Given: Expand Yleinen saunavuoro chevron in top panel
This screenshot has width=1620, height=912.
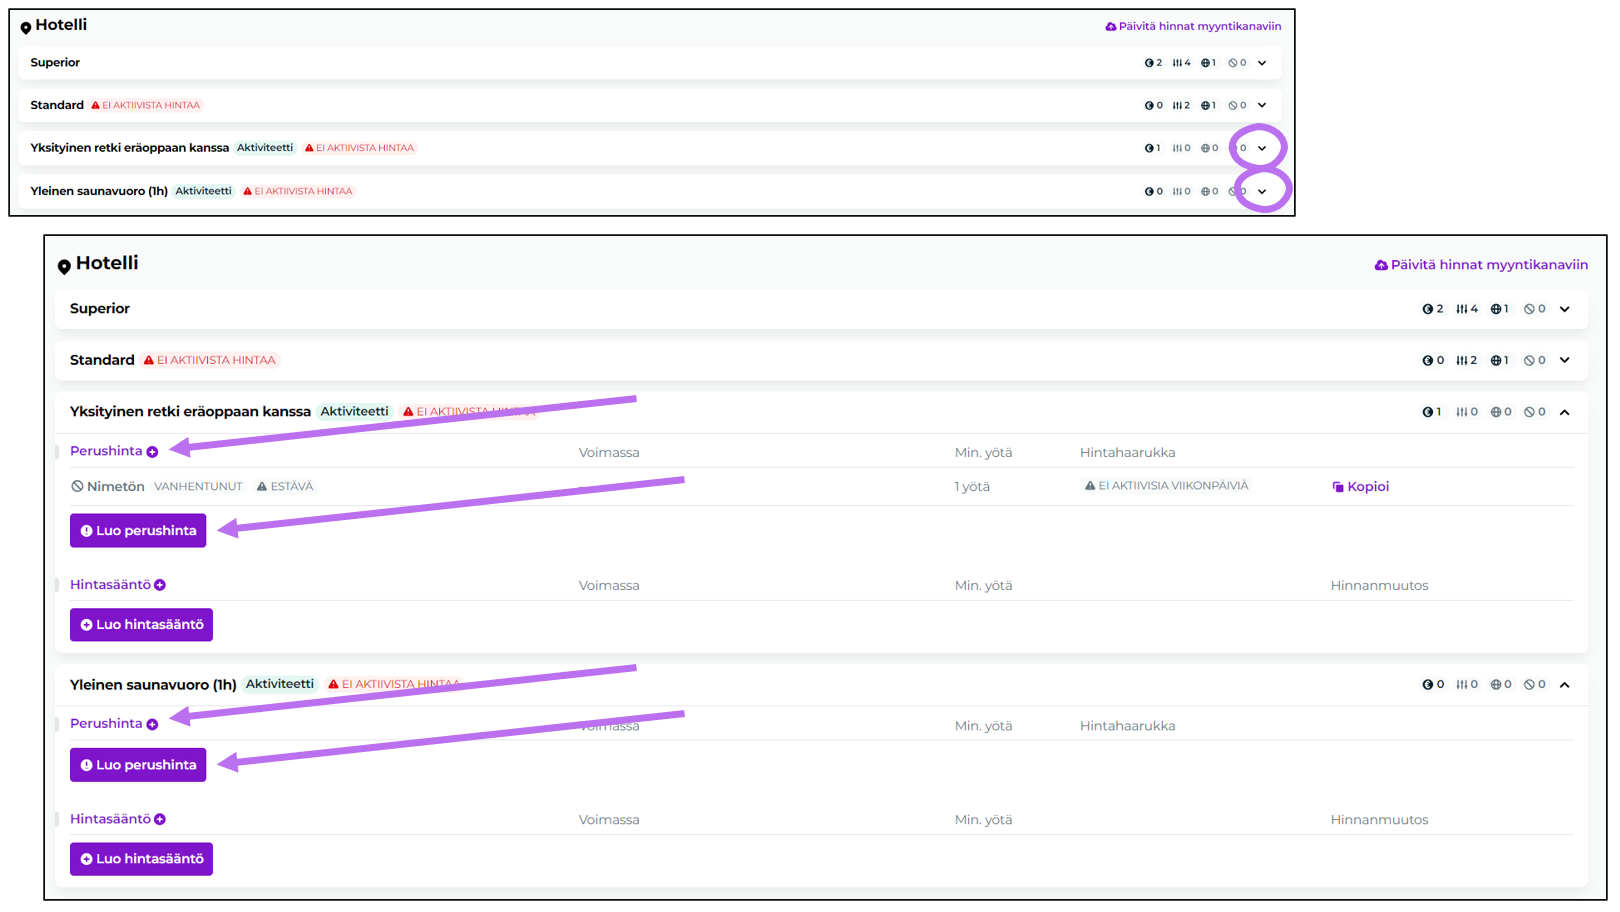Looking at the screenshot, I should click(1262, 191).
